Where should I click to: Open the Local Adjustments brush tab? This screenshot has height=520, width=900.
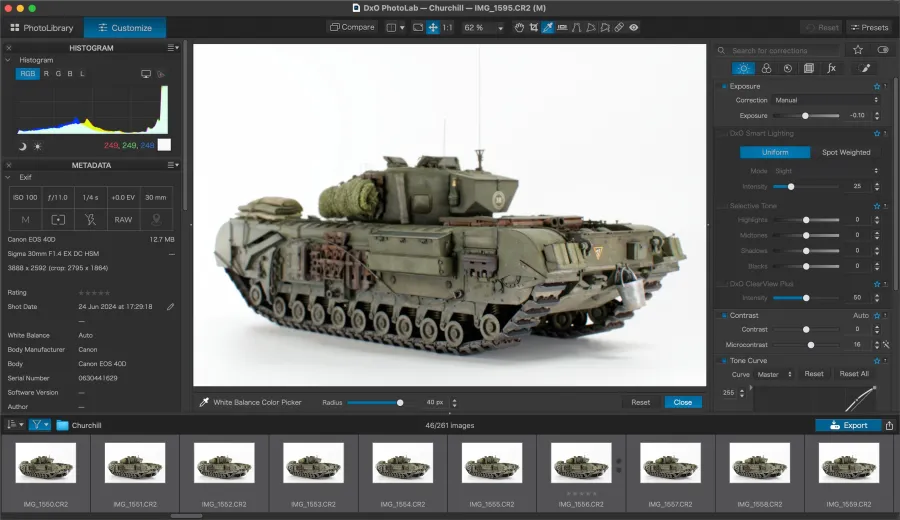[866, 68]
